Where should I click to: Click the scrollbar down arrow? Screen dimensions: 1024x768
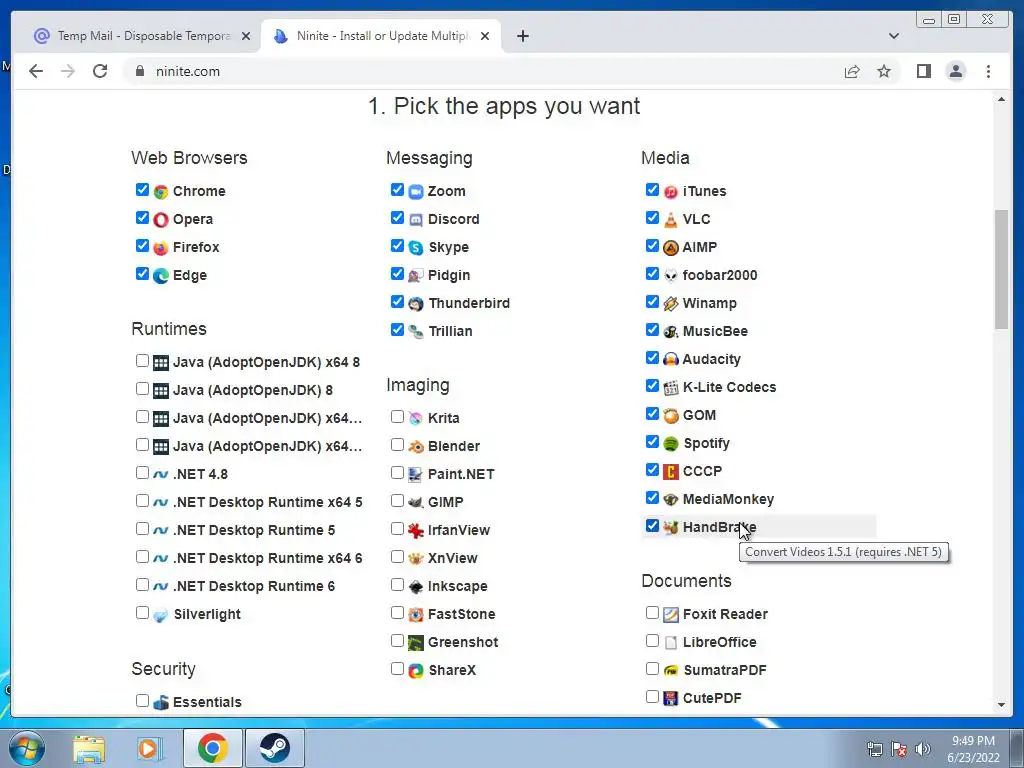click(1001, 705)
